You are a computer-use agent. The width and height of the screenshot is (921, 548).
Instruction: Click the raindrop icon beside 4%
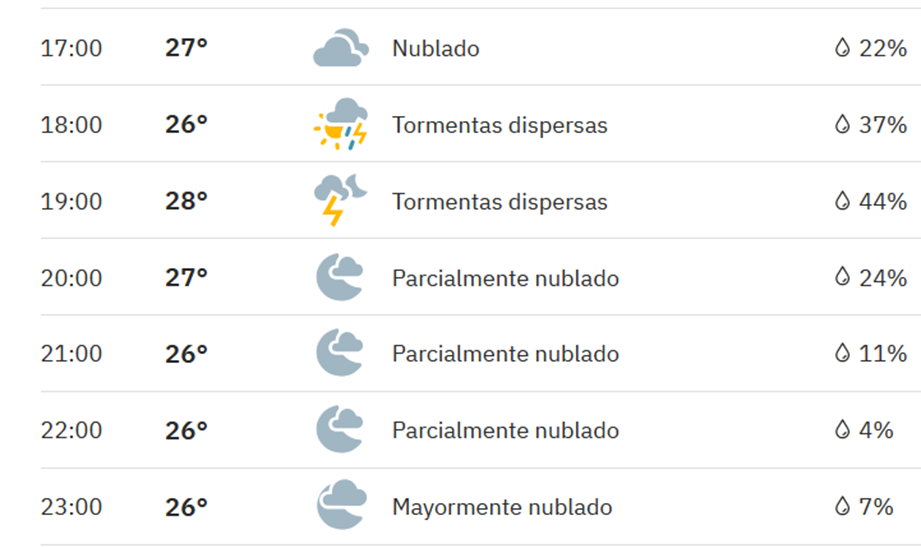842,430
